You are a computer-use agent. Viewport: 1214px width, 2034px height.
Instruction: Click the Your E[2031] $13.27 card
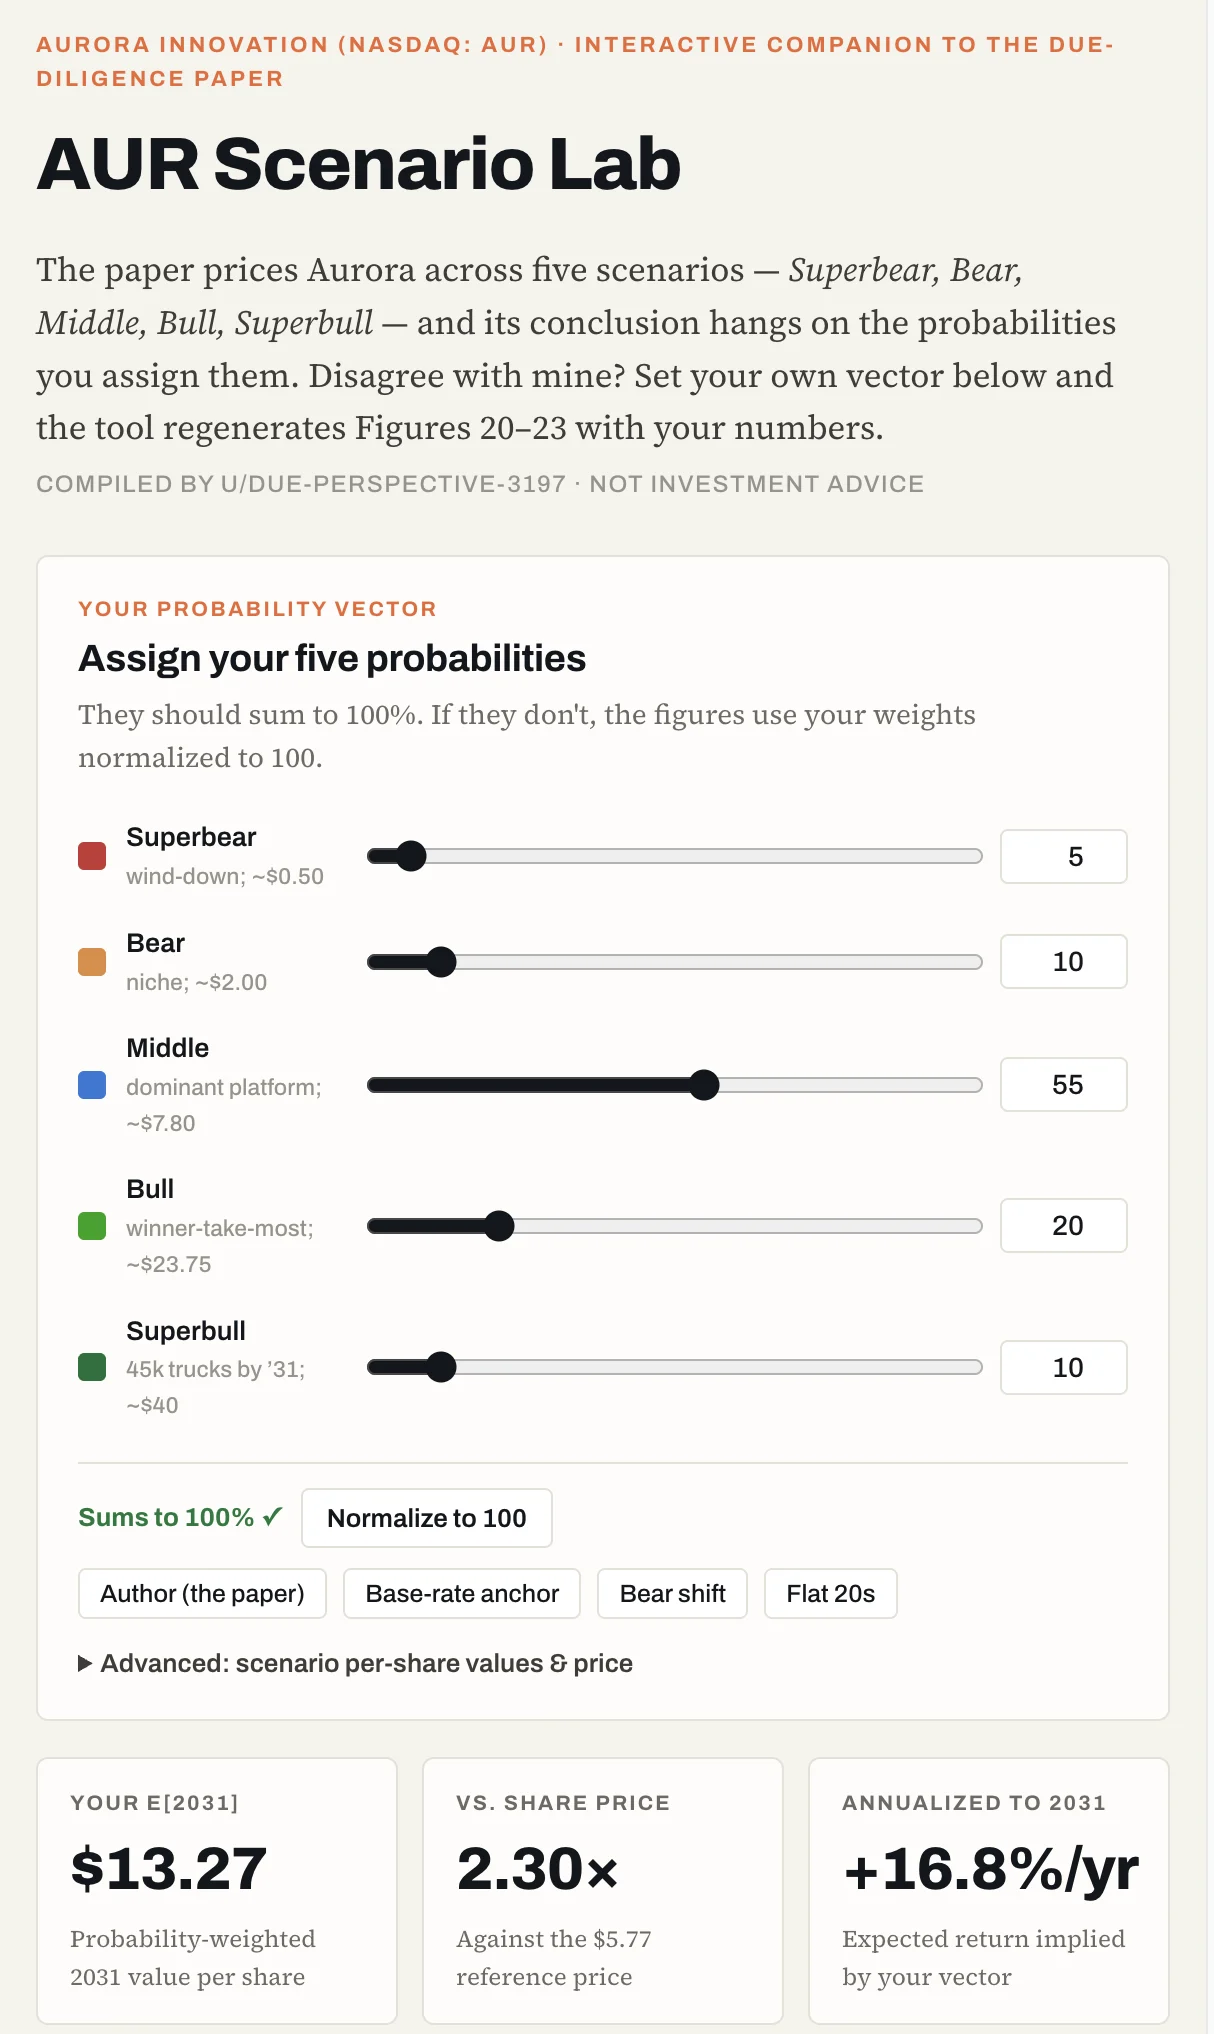(x=217, y=1891)
